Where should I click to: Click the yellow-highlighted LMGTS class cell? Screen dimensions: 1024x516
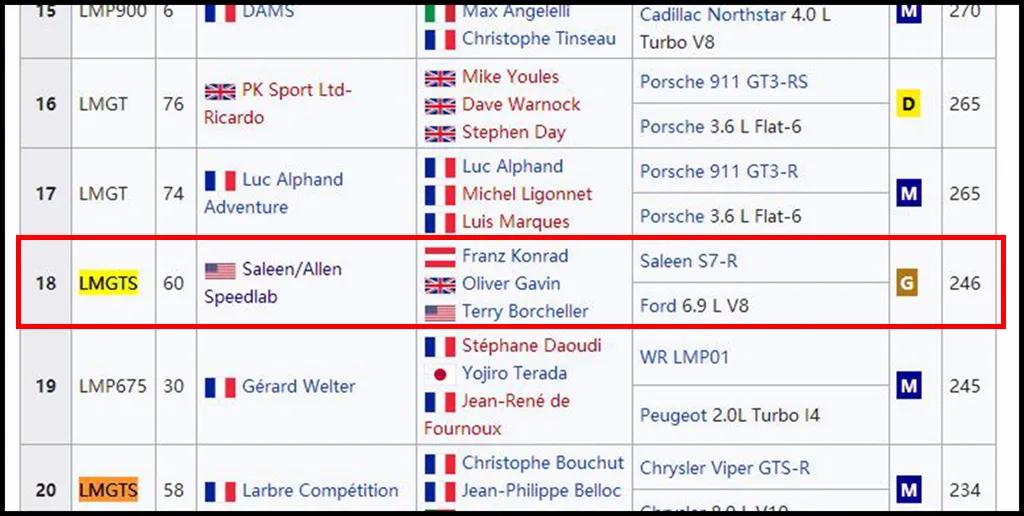click(x=108, y=284)
